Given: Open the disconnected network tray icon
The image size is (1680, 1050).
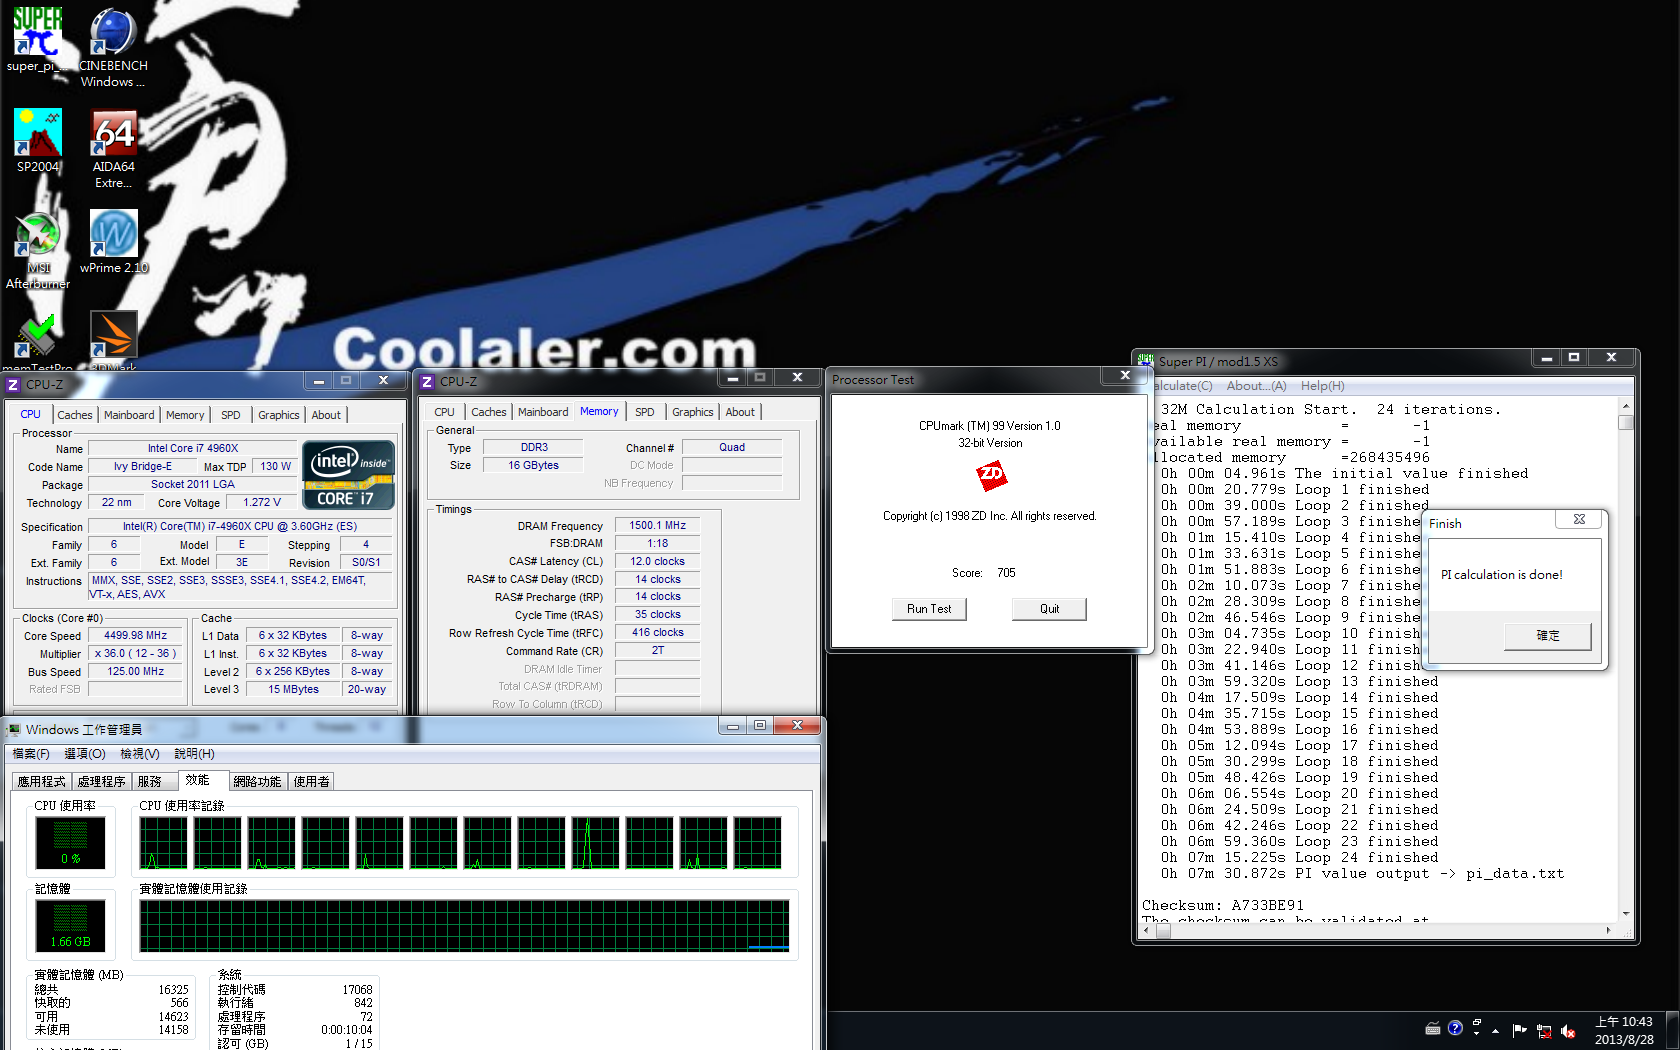Looking at the screenshot, I should click(x=1544, y=1031).
